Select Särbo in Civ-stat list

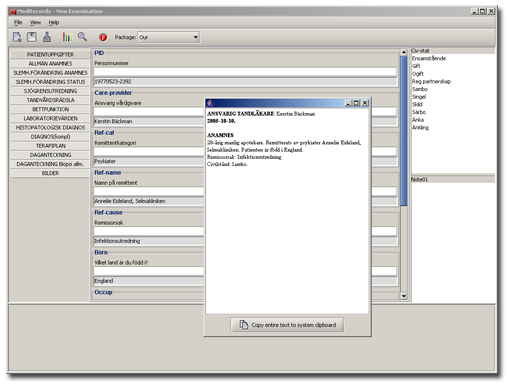[x=419, y=112]
